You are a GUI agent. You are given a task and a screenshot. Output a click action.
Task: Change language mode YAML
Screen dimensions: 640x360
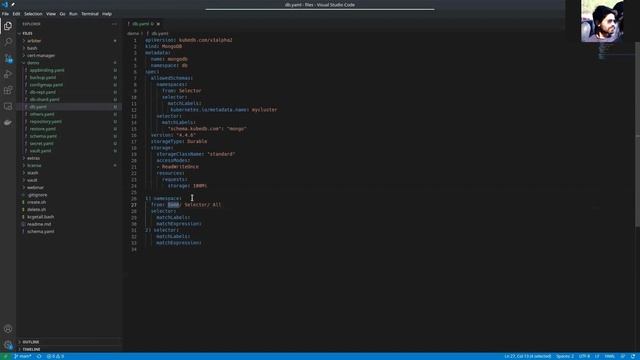pos(610,356)
